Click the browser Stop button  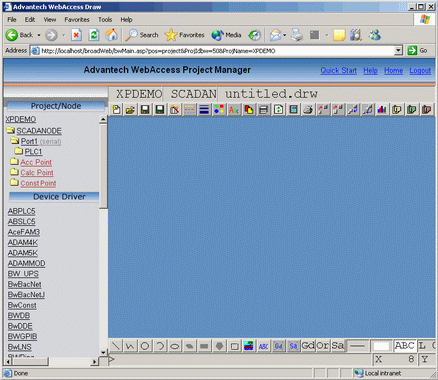[76, 35]
